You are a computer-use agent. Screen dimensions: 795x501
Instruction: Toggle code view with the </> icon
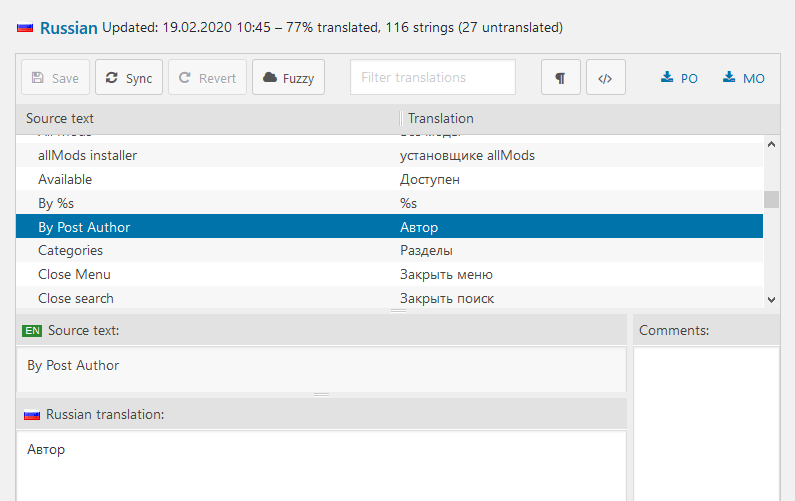pos(606,78)
